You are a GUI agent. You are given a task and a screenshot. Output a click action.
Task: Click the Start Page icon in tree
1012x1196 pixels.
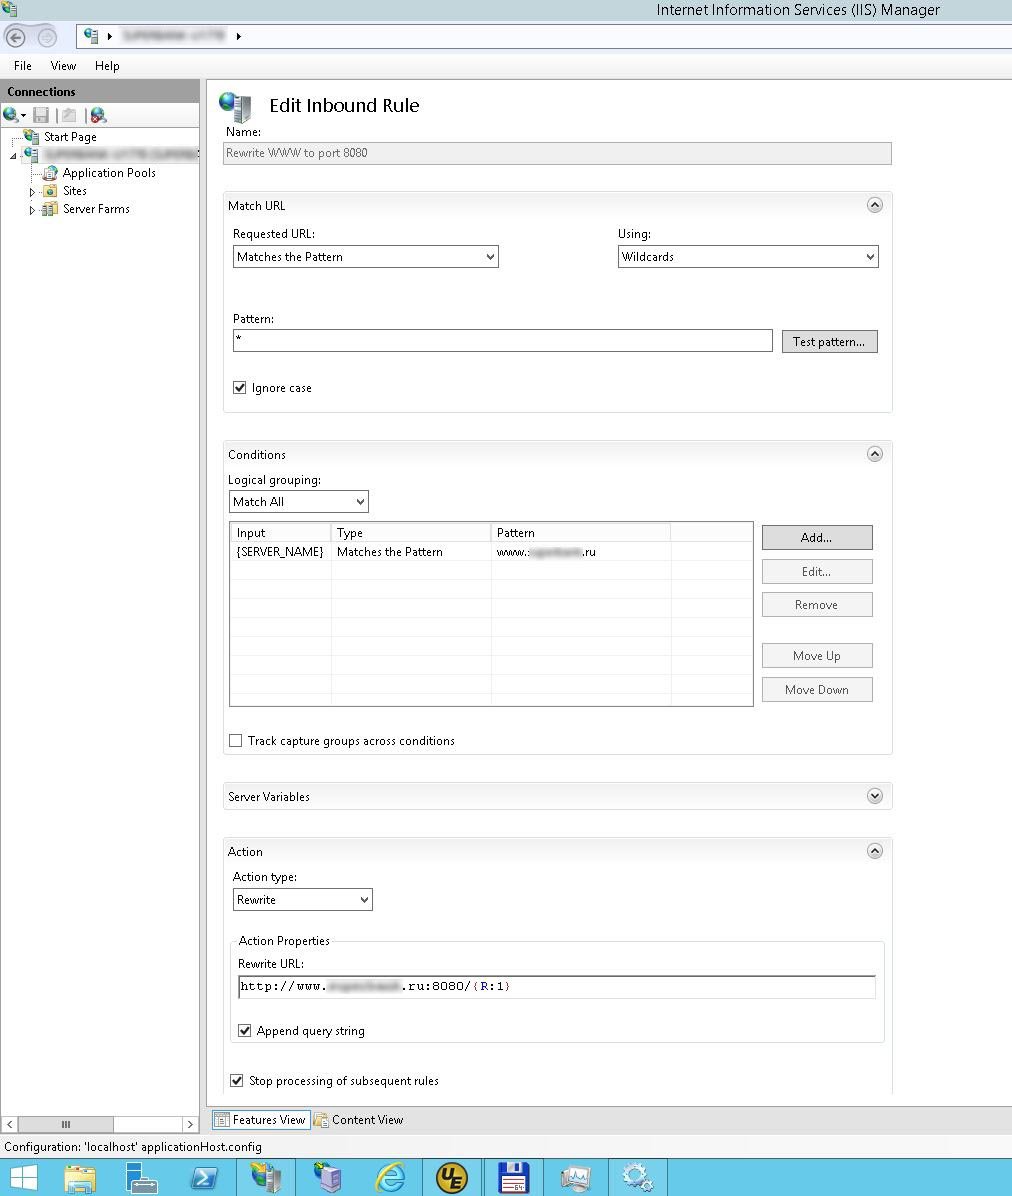(31, 137)
